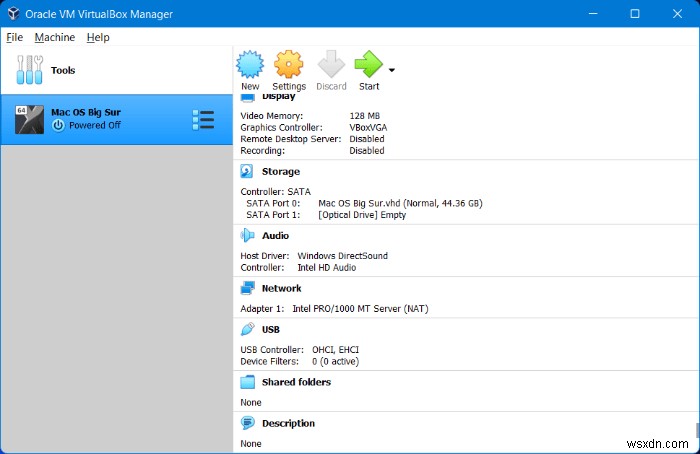Click the Recording Disabled value
This screenshot has width=700, height=454.
[x=367, y=150]
